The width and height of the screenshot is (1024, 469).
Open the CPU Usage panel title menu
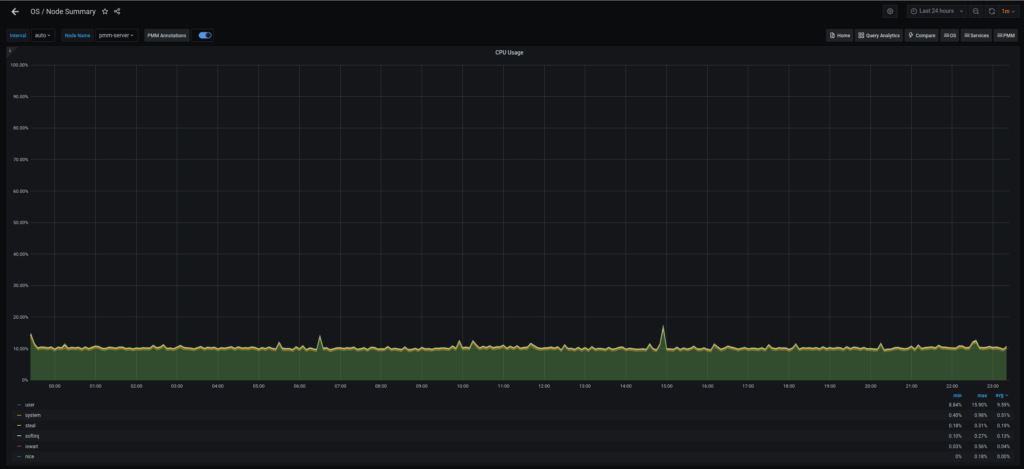click(x=509, y=52)
